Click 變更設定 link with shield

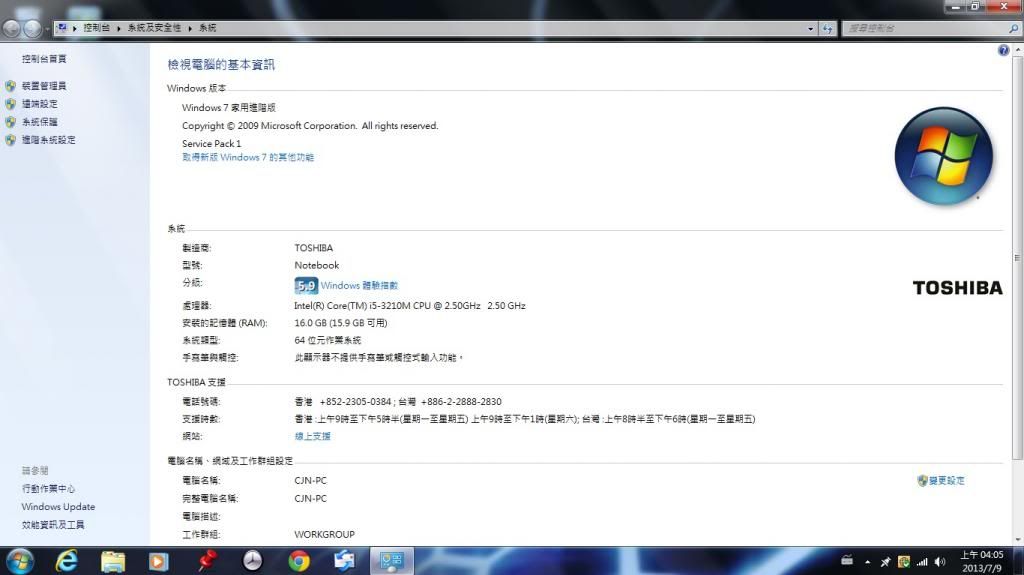(x=940, y=481)
